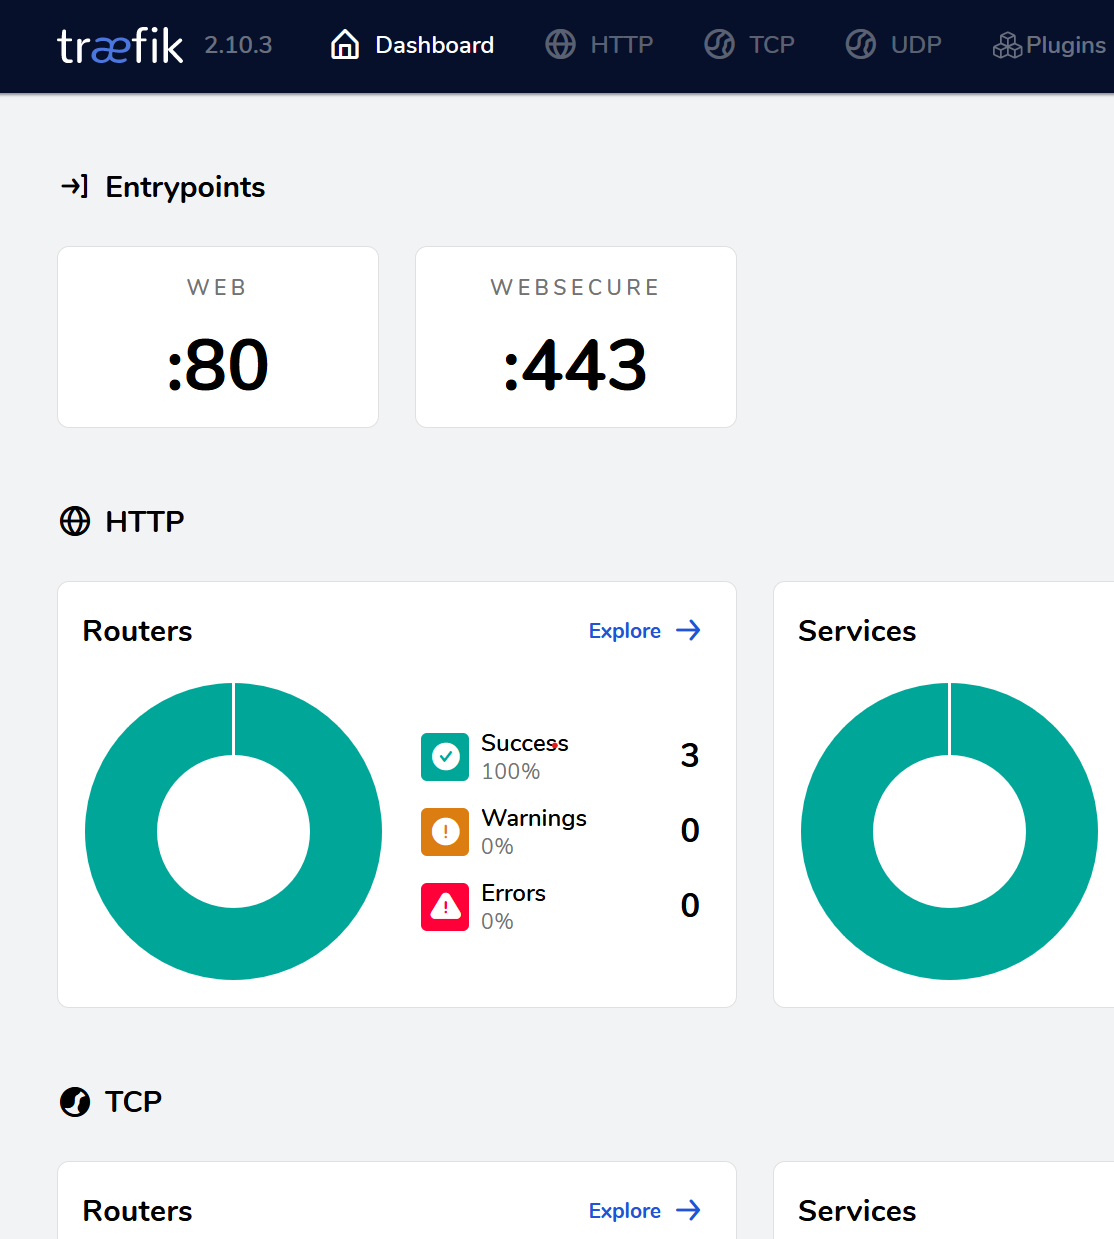Click the Warnings label text
1114x1239 pixels.
click(x=534, y=818)
